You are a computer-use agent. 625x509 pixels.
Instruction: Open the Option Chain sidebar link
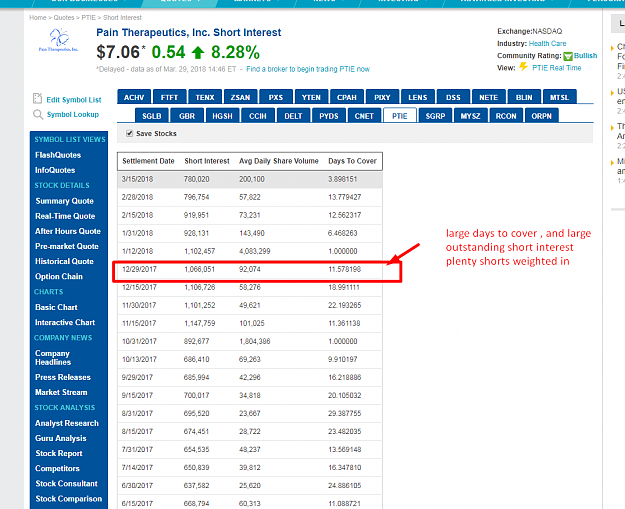coord(59,277)
